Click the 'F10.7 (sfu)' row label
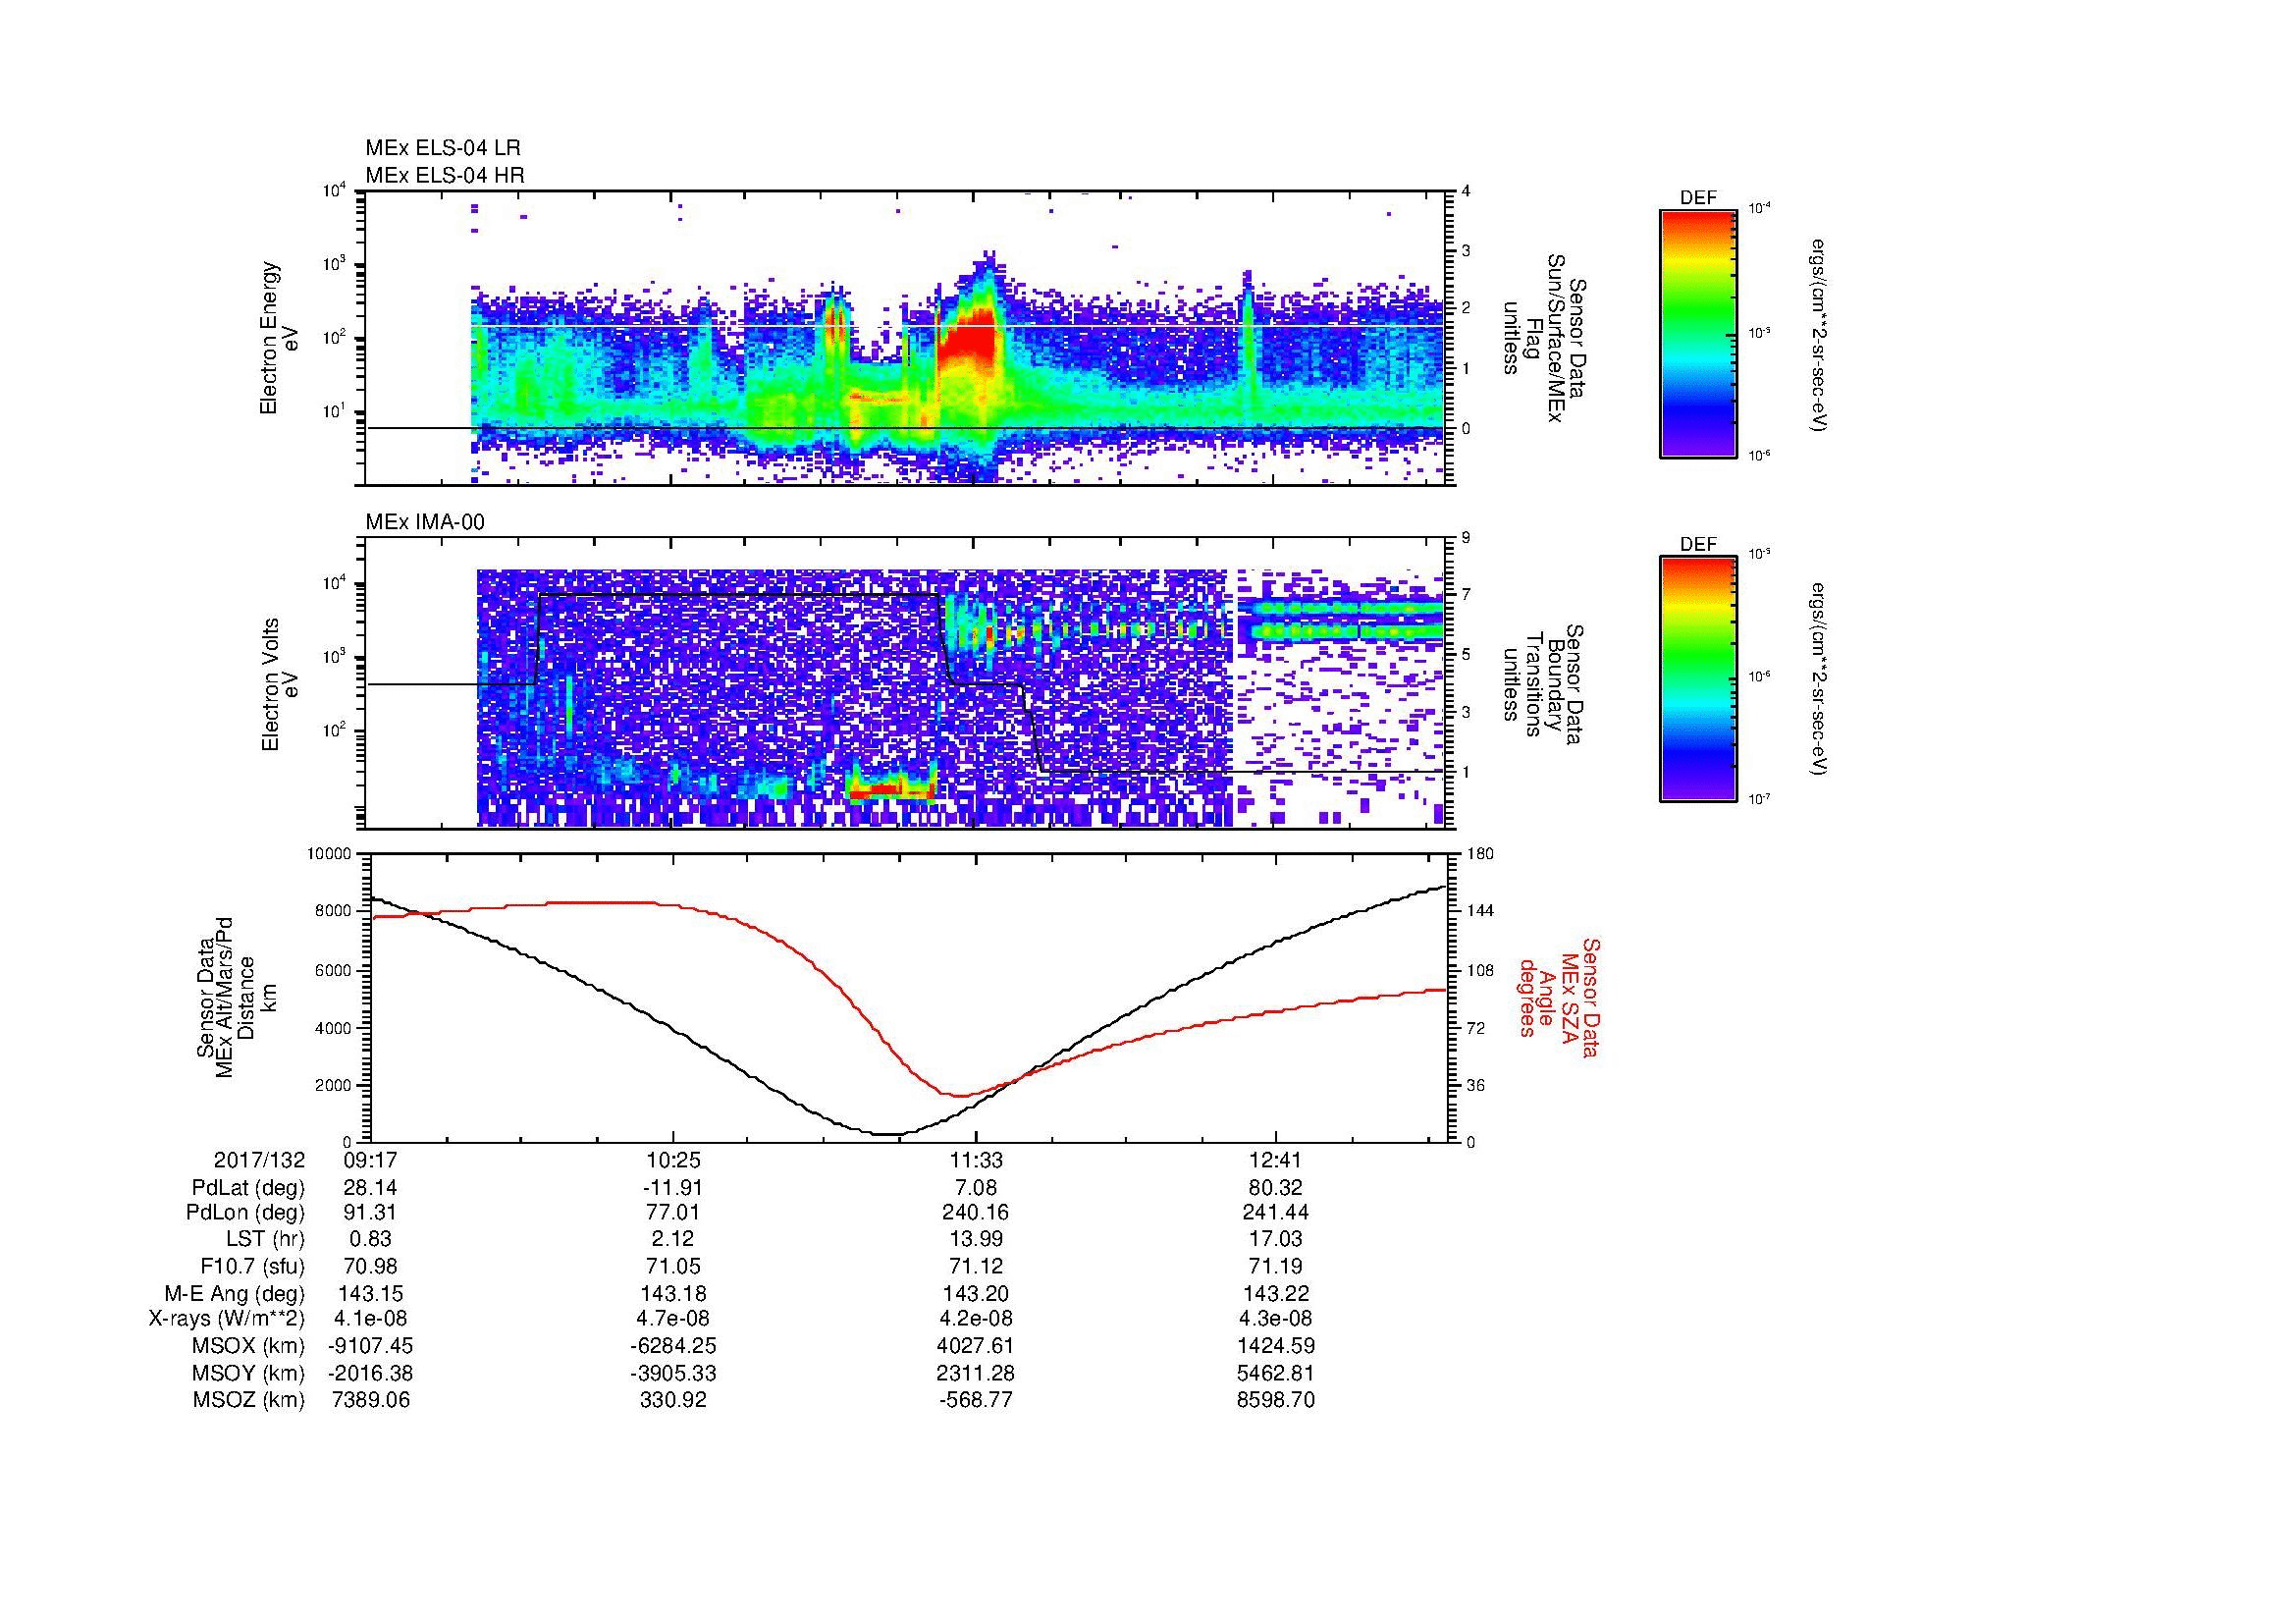Viewport: 2296px width, 1623px height. click(x=252, y=1266)
